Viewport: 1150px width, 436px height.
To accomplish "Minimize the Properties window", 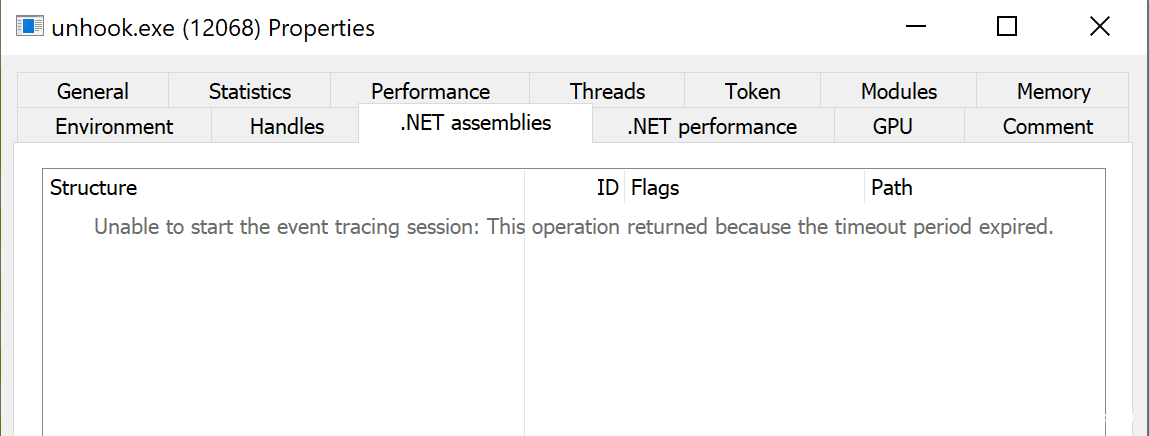I will point(914,27).
